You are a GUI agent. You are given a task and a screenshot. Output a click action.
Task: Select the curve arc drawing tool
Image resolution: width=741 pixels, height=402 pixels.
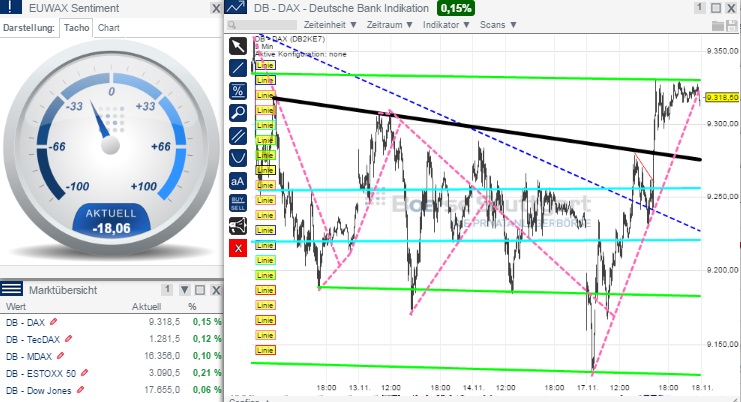pyautogui.click(x=238, y=158)
